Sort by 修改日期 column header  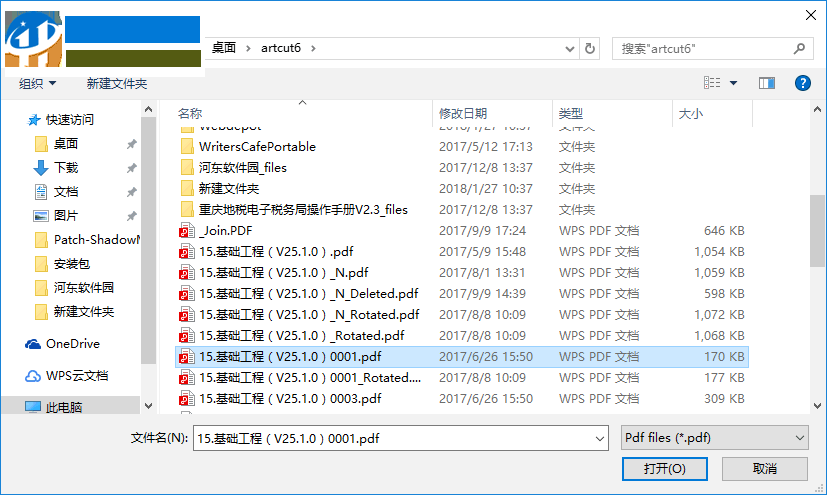click(x=463, y=113)
